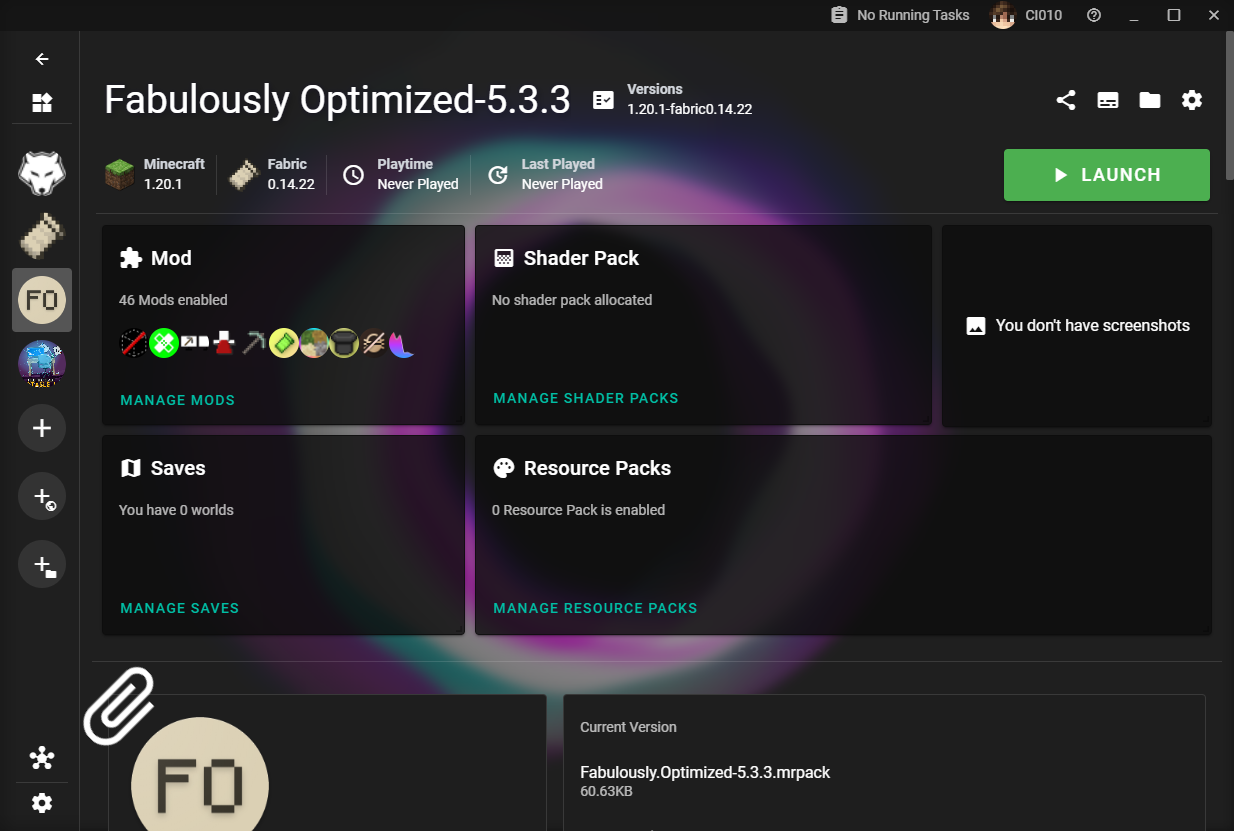Click the crossed-out bug mod icon
Screen dimensions: 1234x831
[x=375, y=343]
